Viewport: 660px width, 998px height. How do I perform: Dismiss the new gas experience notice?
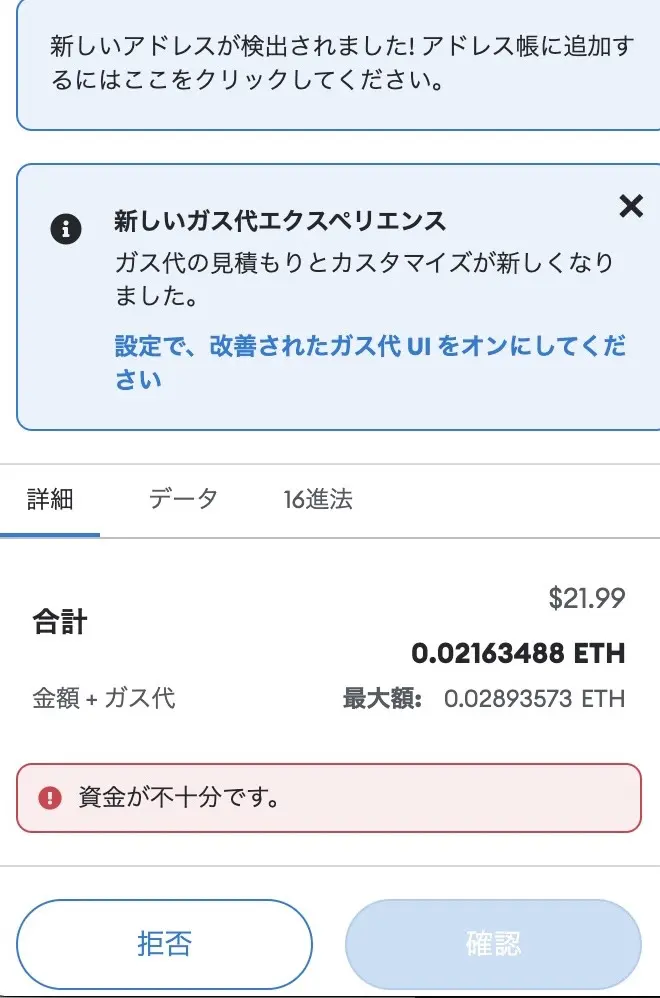coord(631,207)
